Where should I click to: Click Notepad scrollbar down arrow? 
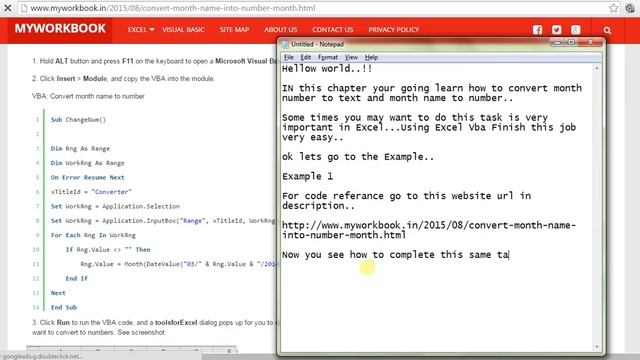tap(597, 347)
